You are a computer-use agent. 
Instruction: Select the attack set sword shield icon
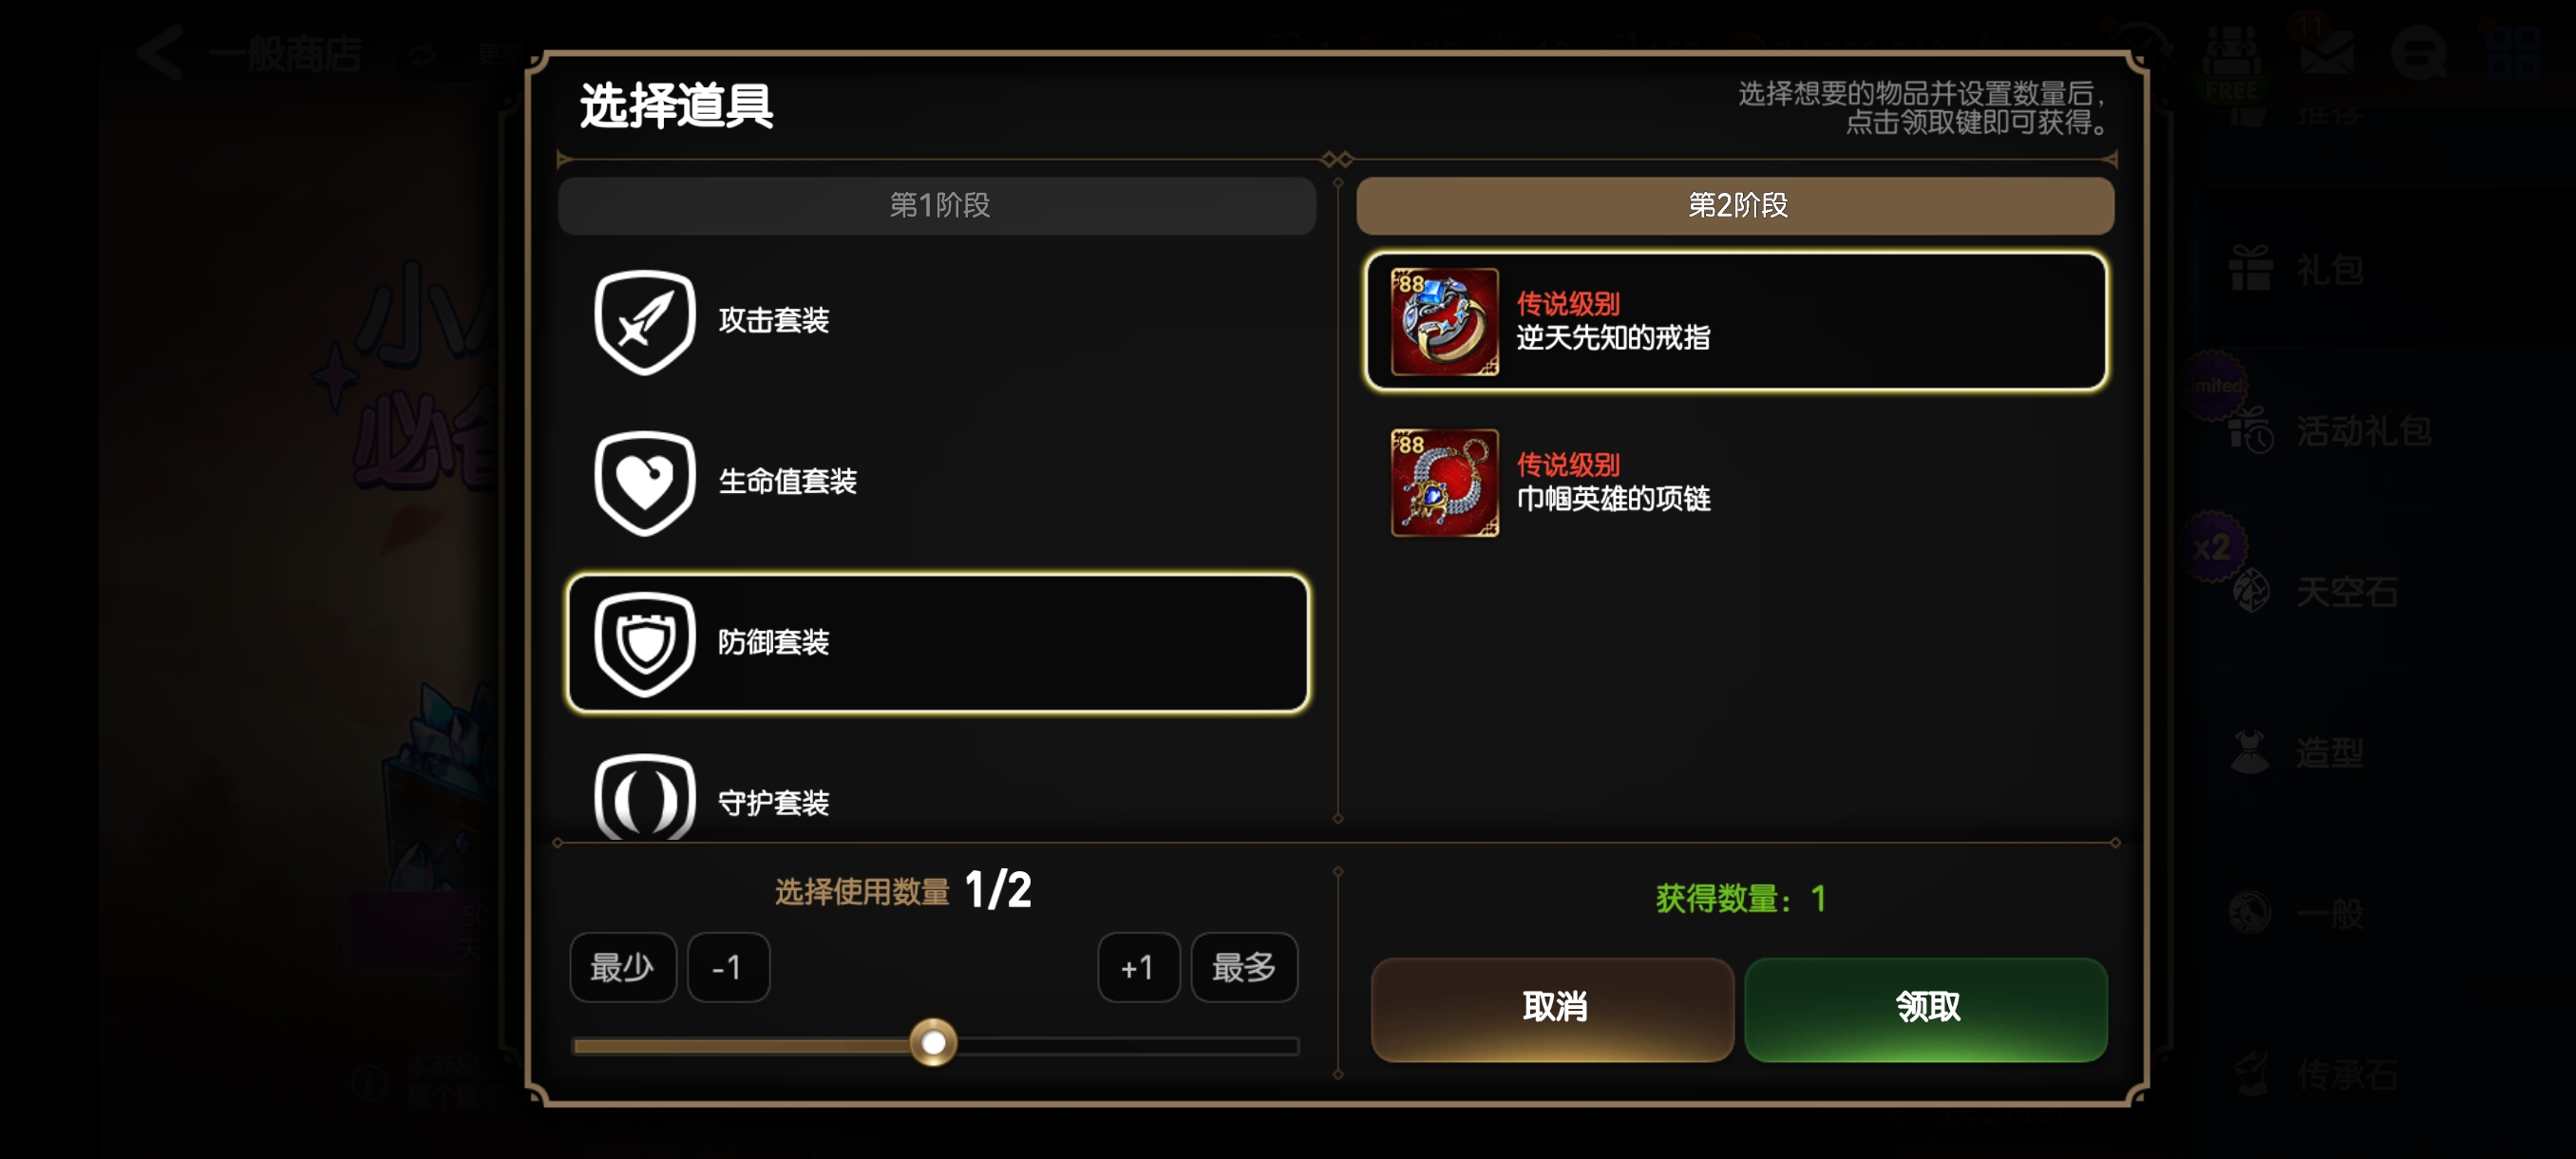[645, 321]
